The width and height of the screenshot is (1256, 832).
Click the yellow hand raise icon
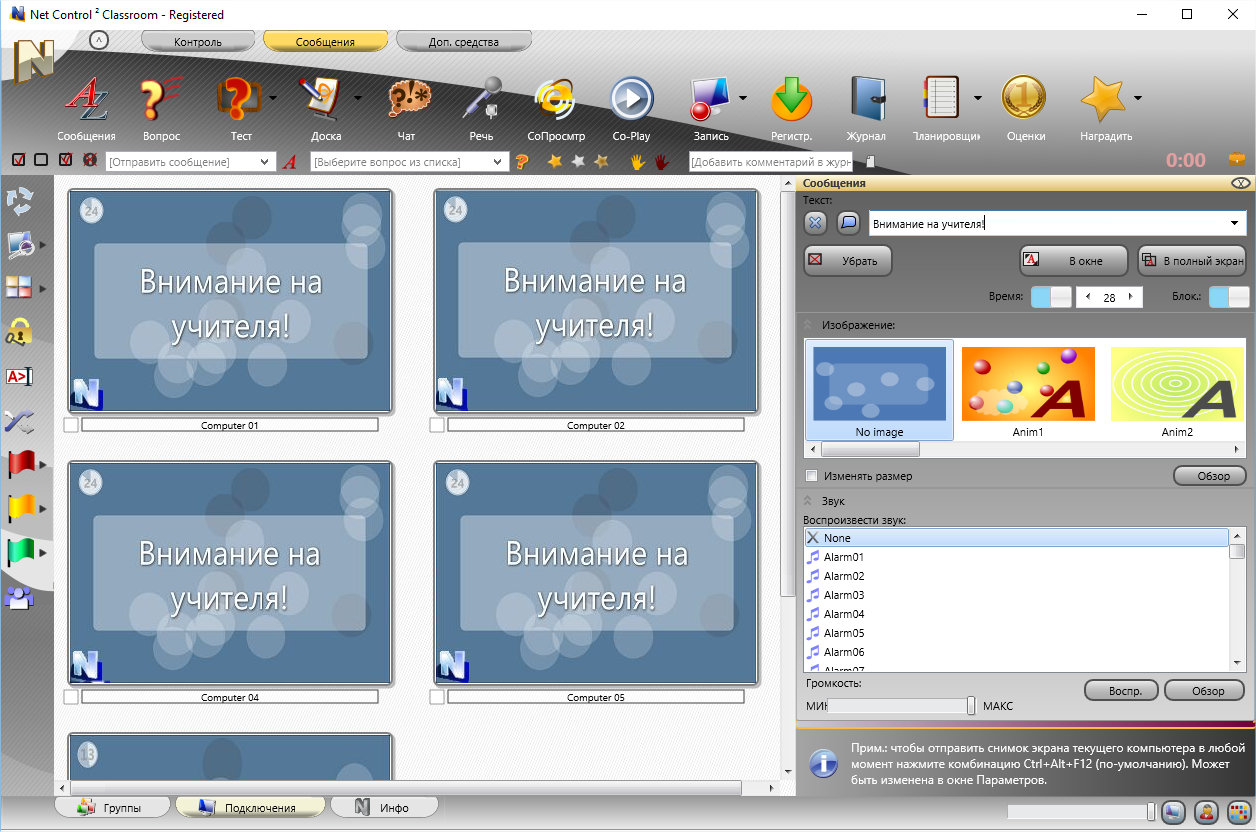pos(637,161)
